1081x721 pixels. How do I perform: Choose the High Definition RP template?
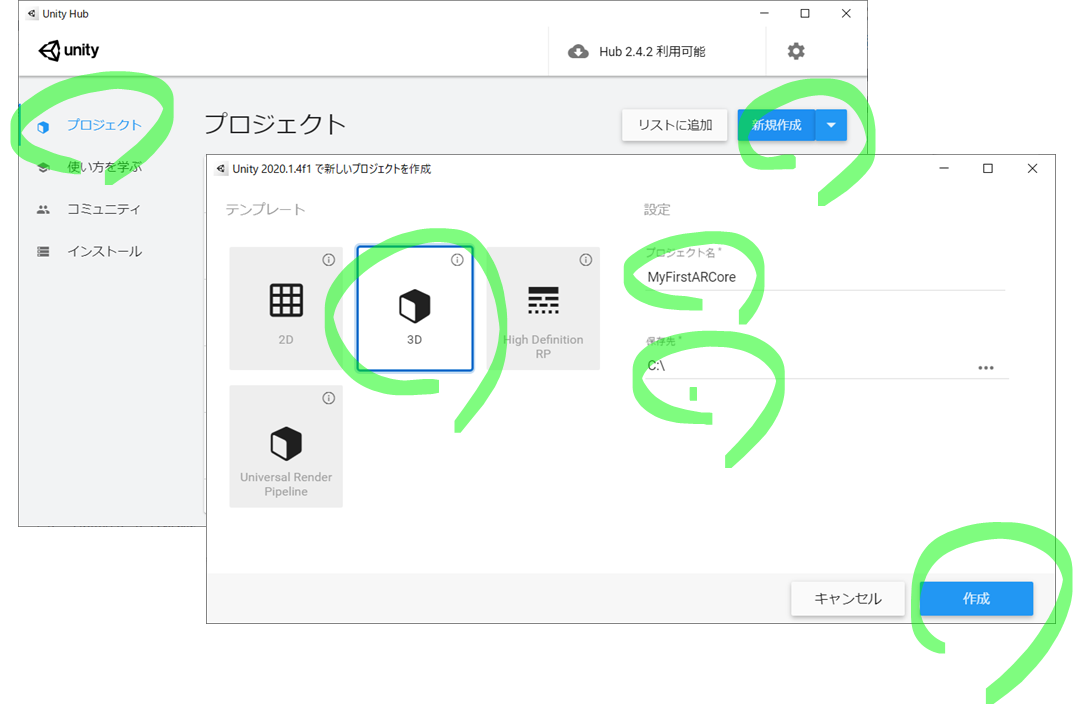click(x=543, y=308)
